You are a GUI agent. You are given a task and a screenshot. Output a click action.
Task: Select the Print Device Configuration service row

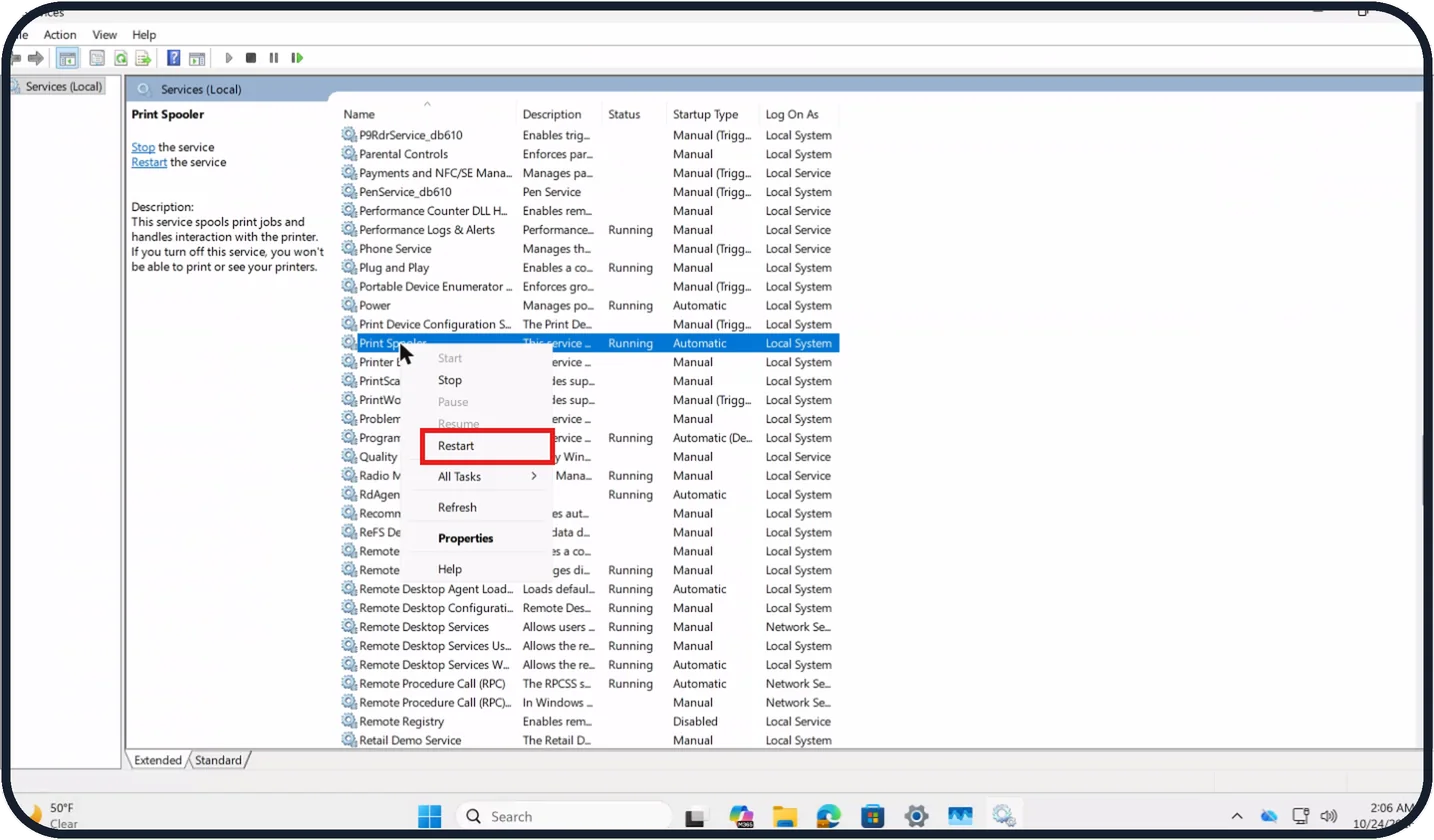point(589,324)
